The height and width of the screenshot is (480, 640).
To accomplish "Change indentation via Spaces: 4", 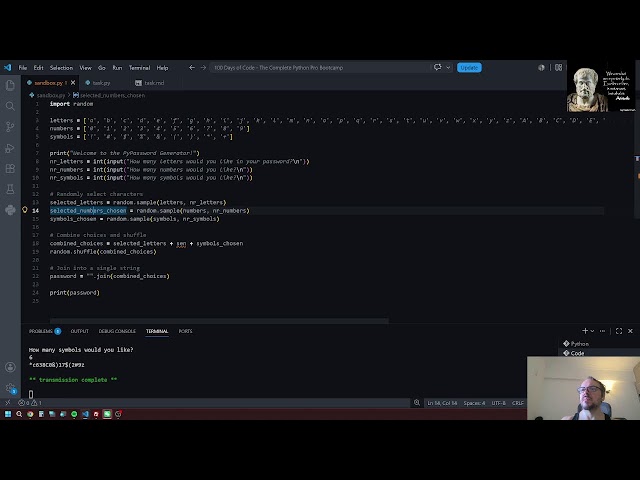I will pos(474,403).
